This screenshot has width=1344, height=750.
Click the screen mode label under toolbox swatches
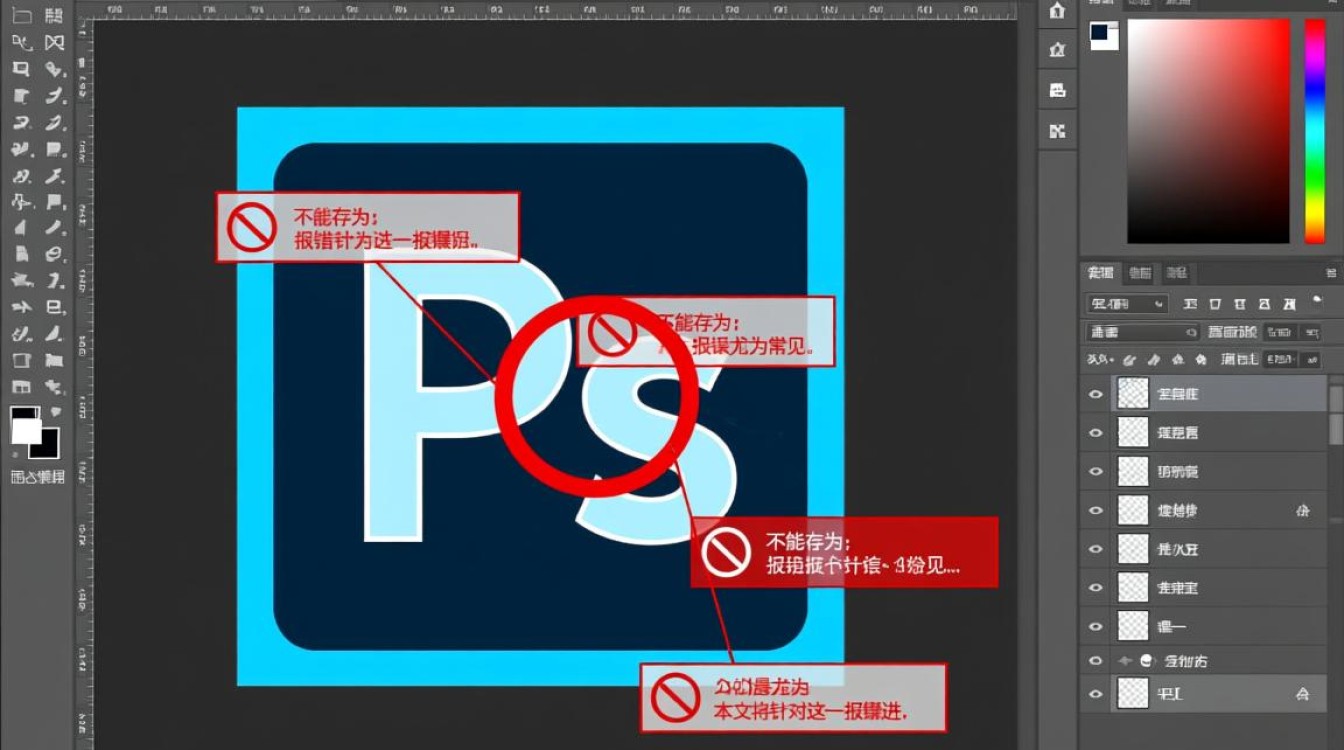click(38, 477)
